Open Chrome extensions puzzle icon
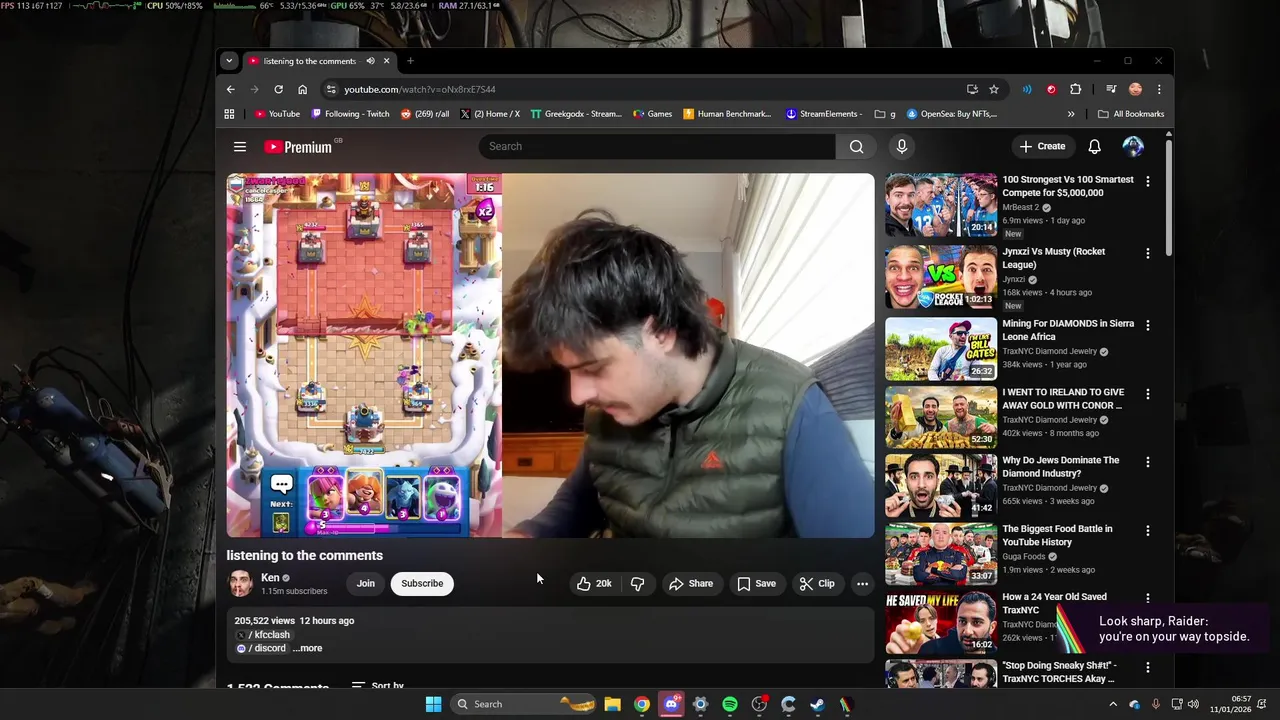 coord(1075,89)
